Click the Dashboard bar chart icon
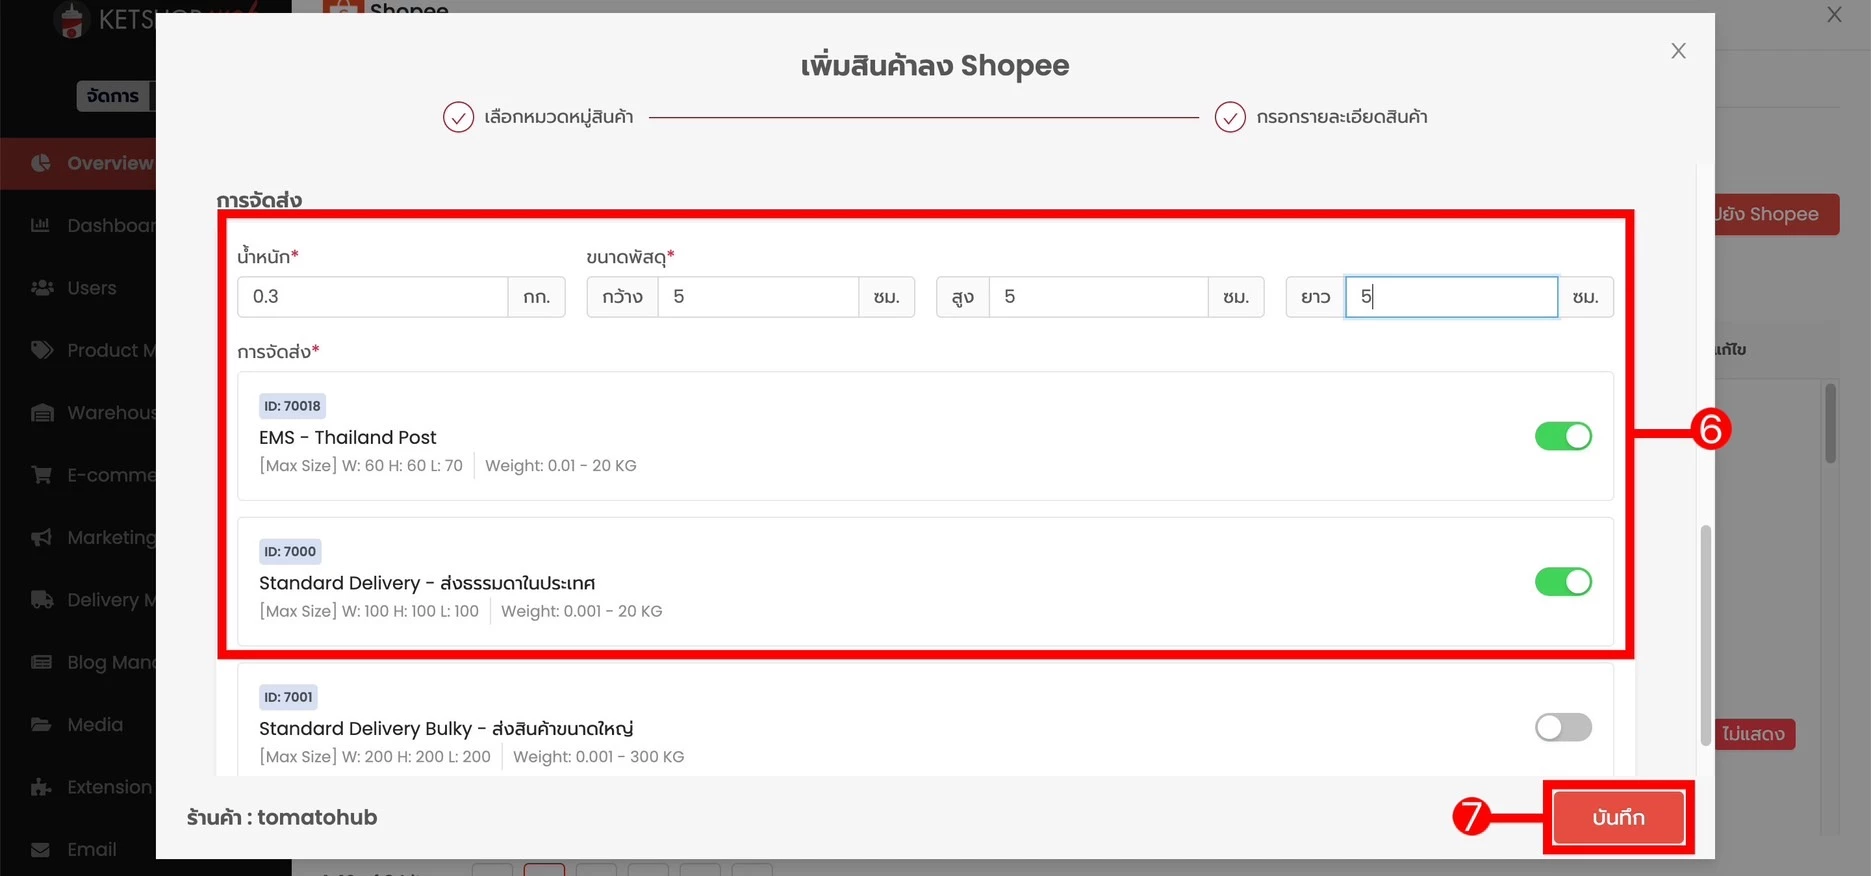The width and height of the screenshot is (1871, 876). point(41,225)
